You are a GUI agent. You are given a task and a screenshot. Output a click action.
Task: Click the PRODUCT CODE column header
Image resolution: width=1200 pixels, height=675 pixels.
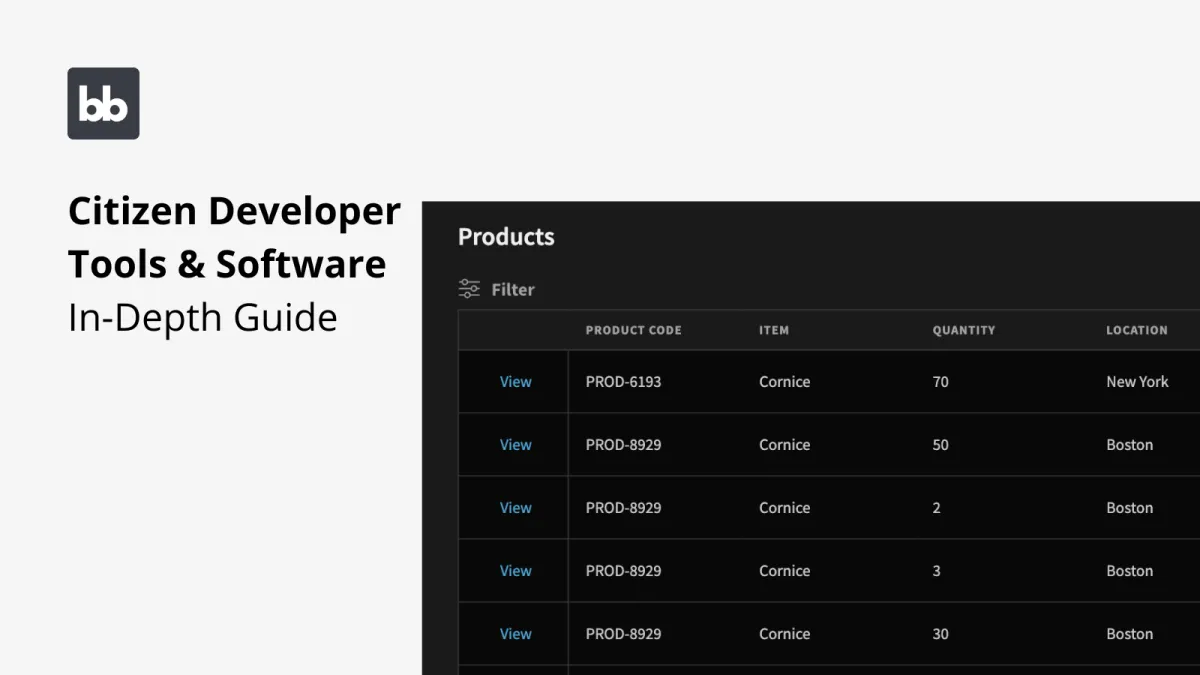click(x=634, y=330)
